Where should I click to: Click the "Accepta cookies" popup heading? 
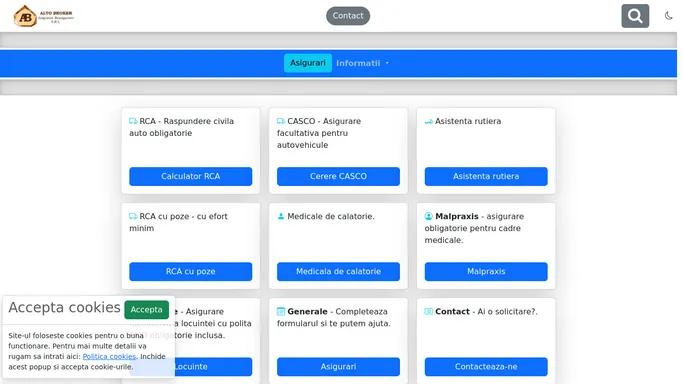point(64,307)
